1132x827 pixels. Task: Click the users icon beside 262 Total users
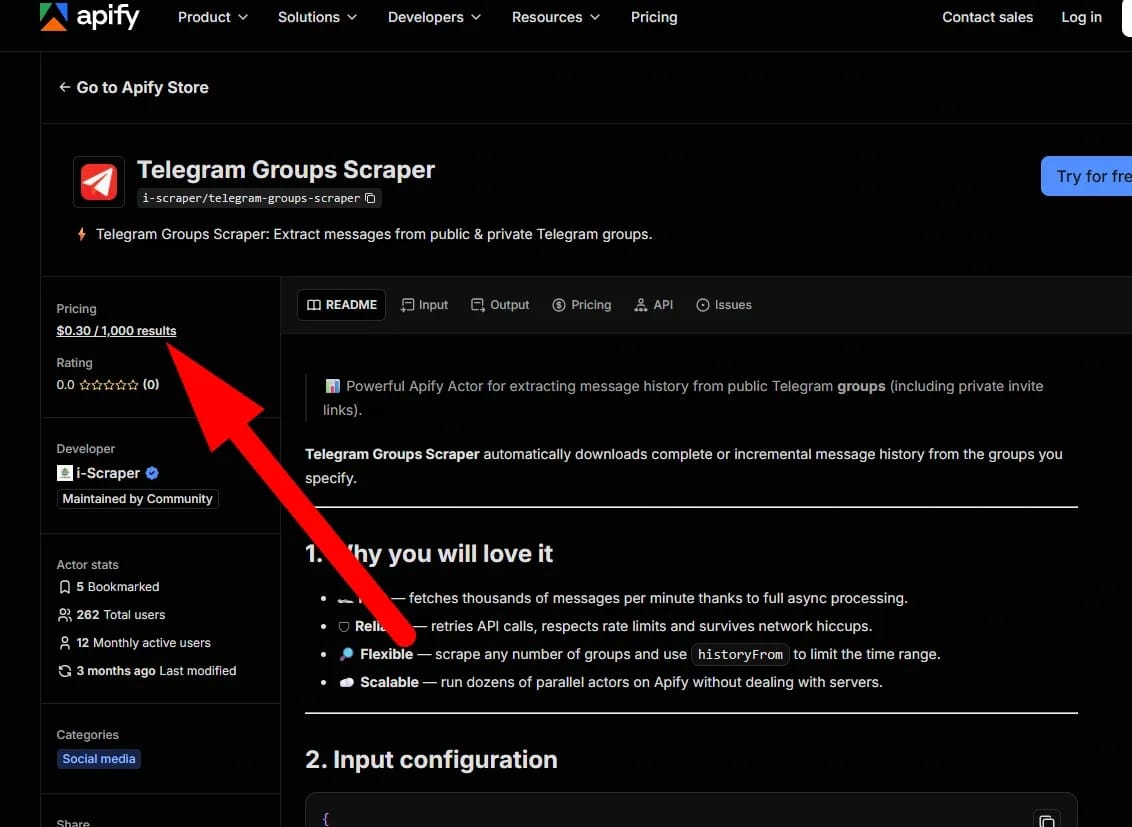(64, 615)
